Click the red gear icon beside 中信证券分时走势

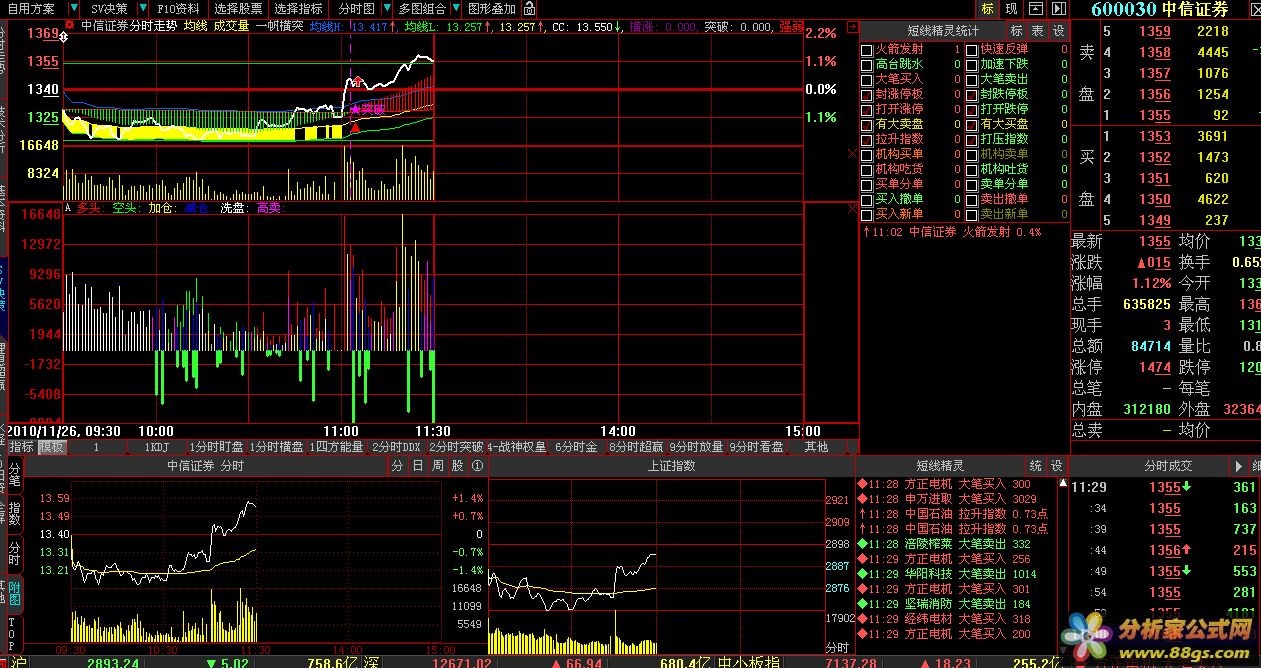pyautogui.click(x=68, y=26)
